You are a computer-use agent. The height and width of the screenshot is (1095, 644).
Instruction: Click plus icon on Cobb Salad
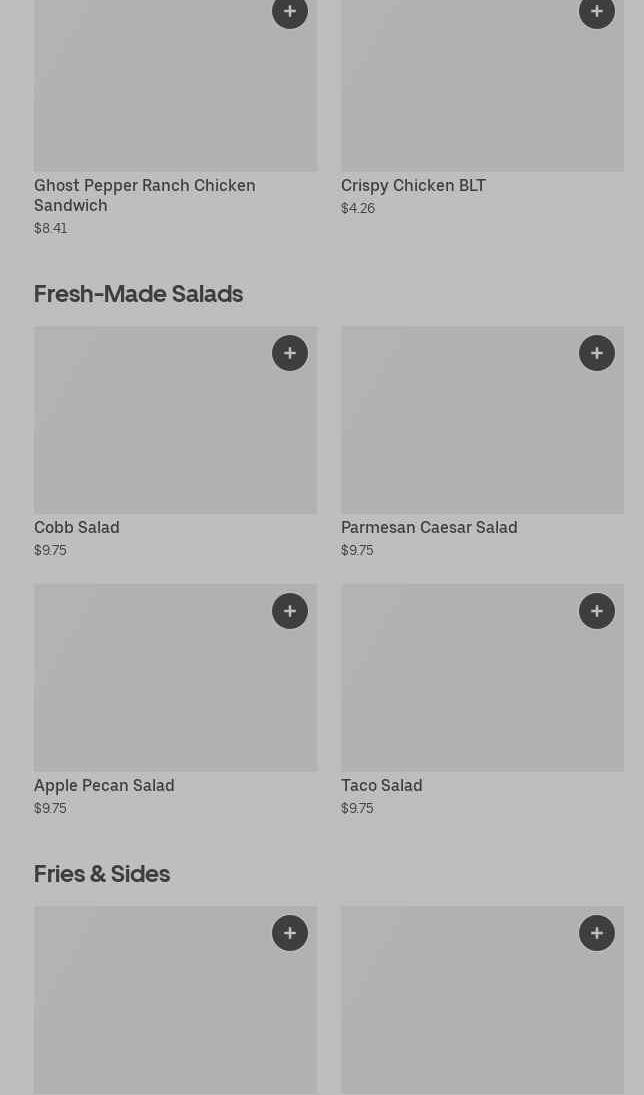tap(289, 353)
